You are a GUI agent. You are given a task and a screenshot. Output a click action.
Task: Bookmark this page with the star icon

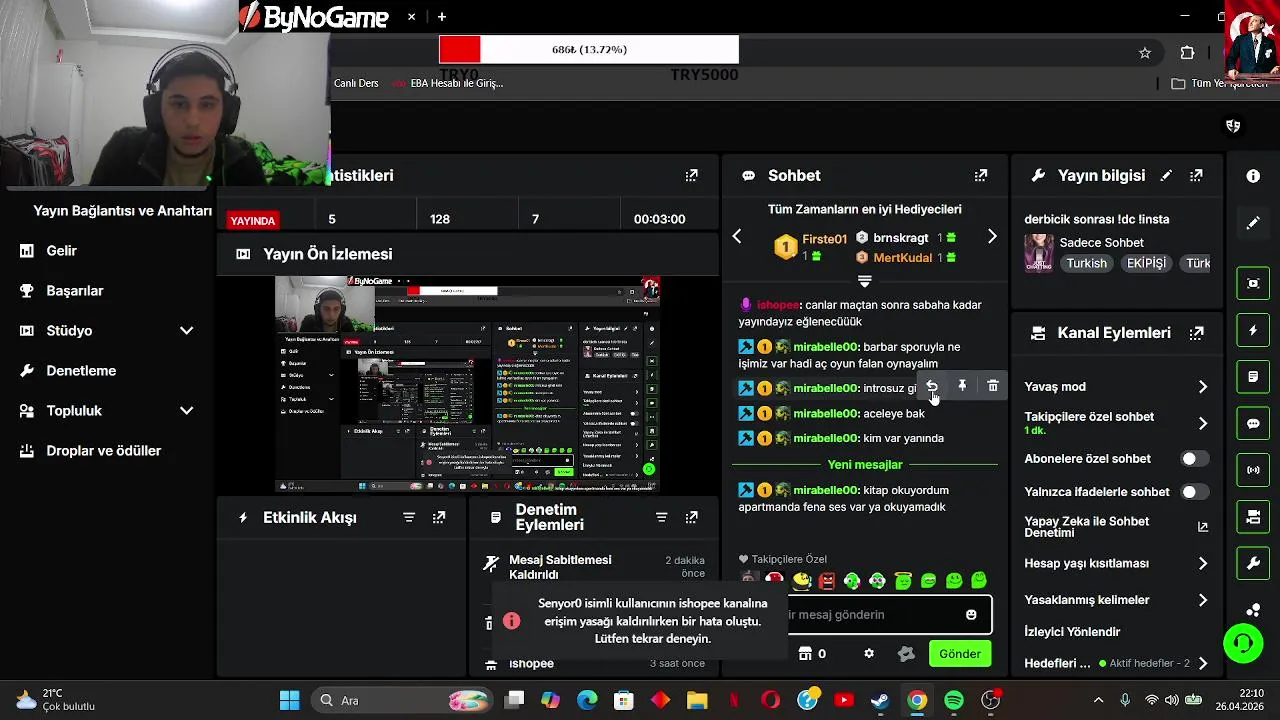pyautogui.click(x=1145, y=53)
